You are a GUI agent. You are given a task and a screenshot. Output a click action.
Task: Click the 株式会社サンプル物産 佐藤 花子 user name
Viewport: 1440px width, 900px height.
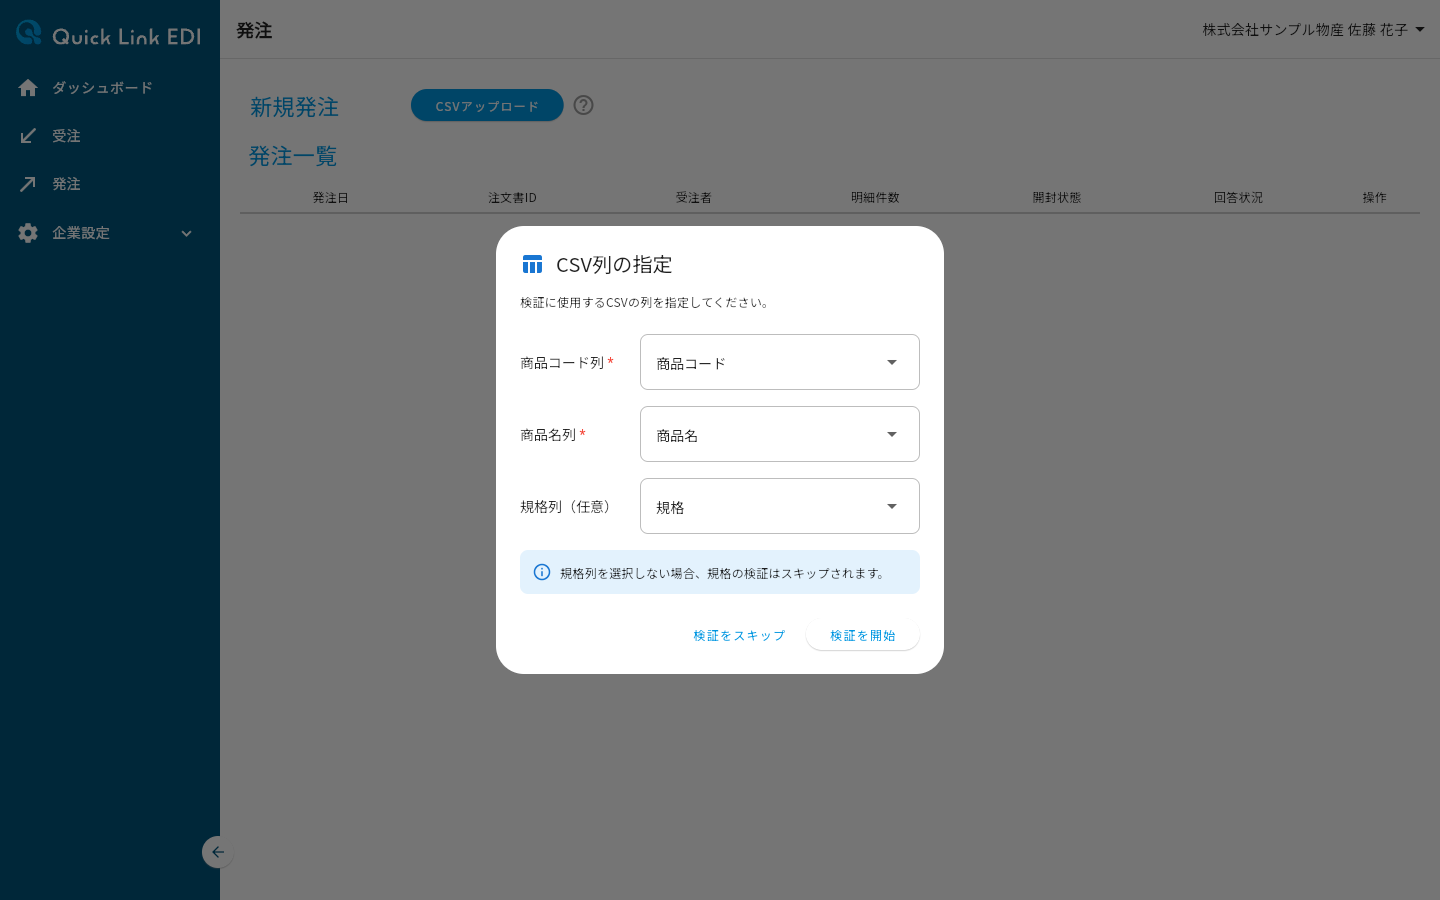point(1305,30)
